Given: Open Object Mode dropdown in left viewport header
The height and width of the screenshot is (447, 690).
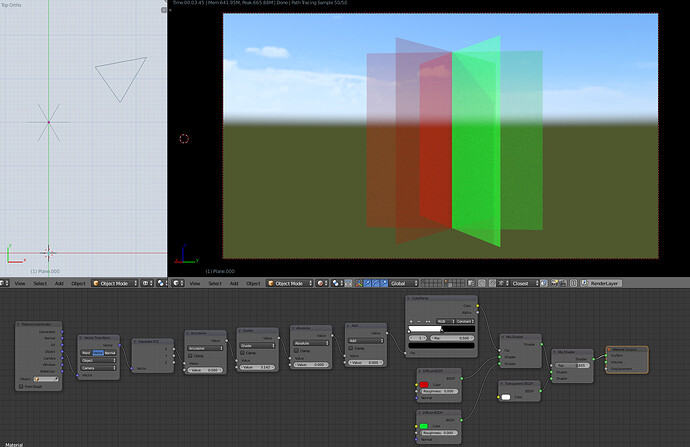Looking at the screenshot, I should [x=115, y=283].
